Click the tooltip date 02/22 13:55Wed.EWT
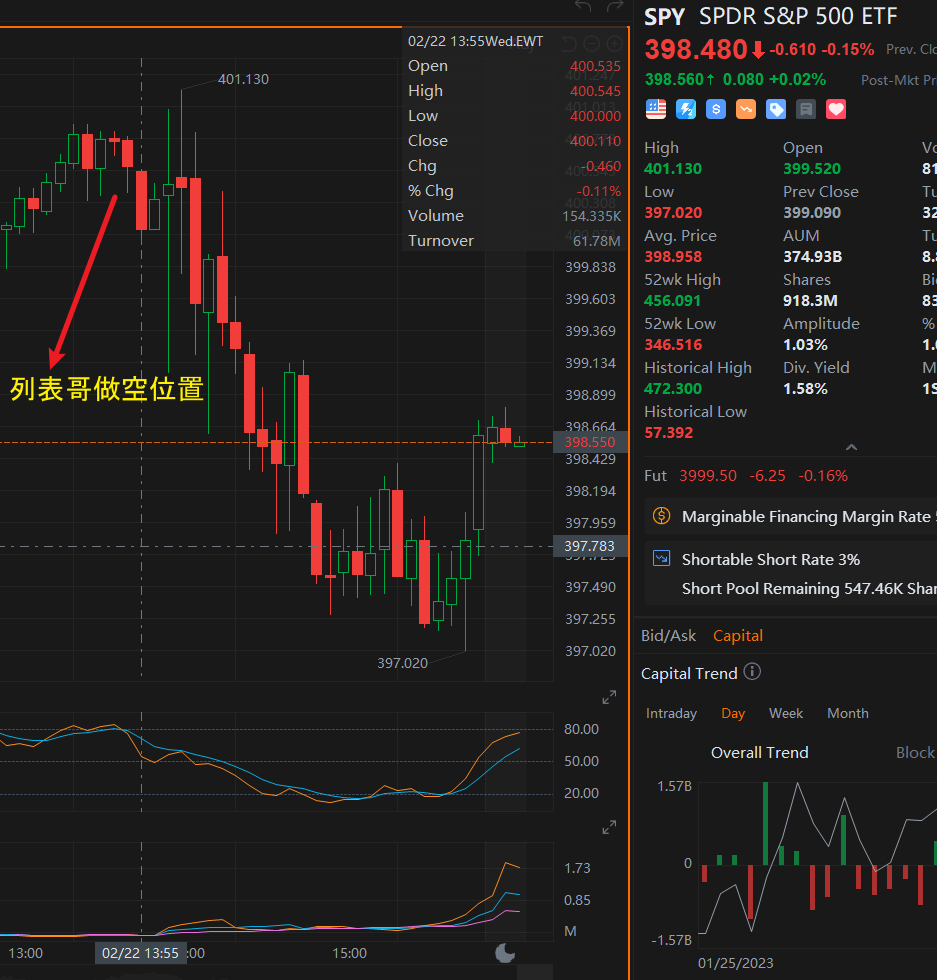 pos(476,41)
